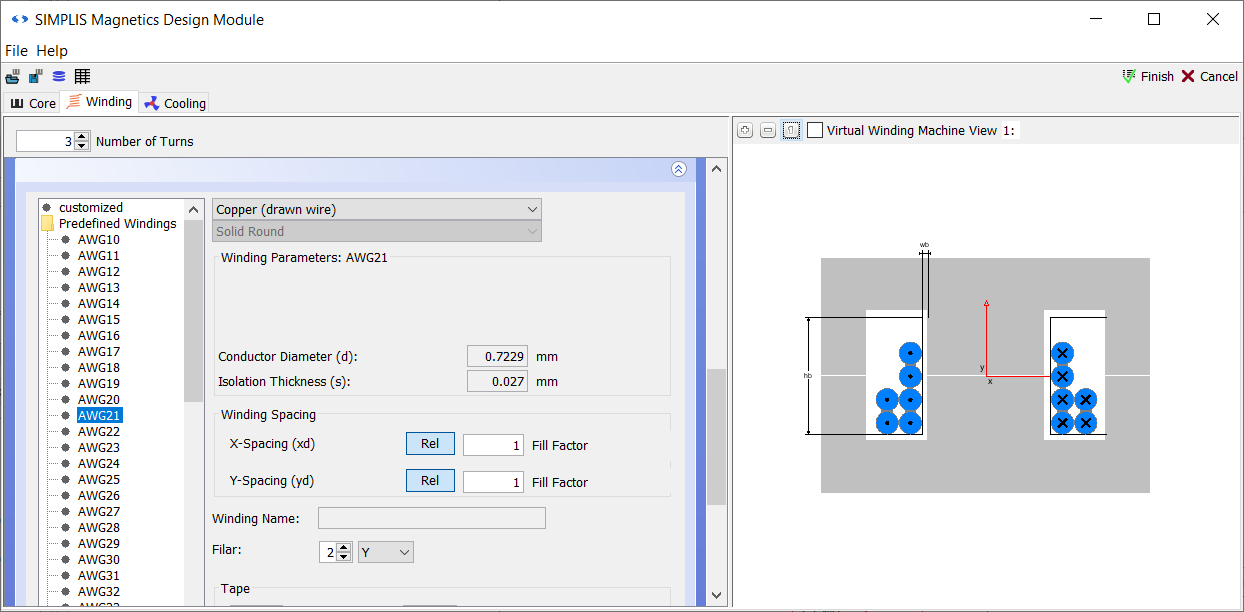
Task: Zoom out of the winding view
Action: click(x=768, y=131)
